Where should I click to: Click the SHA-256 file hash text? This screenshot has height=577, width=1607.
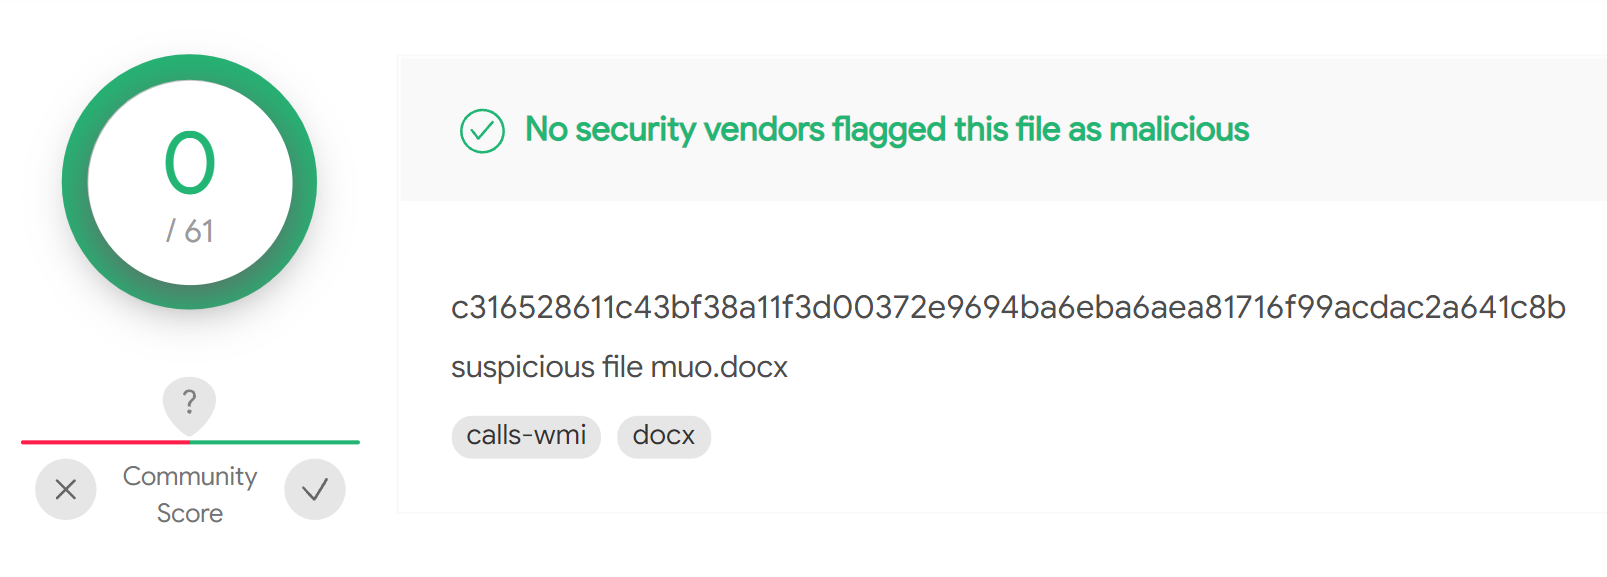(x=1008, y=307)
